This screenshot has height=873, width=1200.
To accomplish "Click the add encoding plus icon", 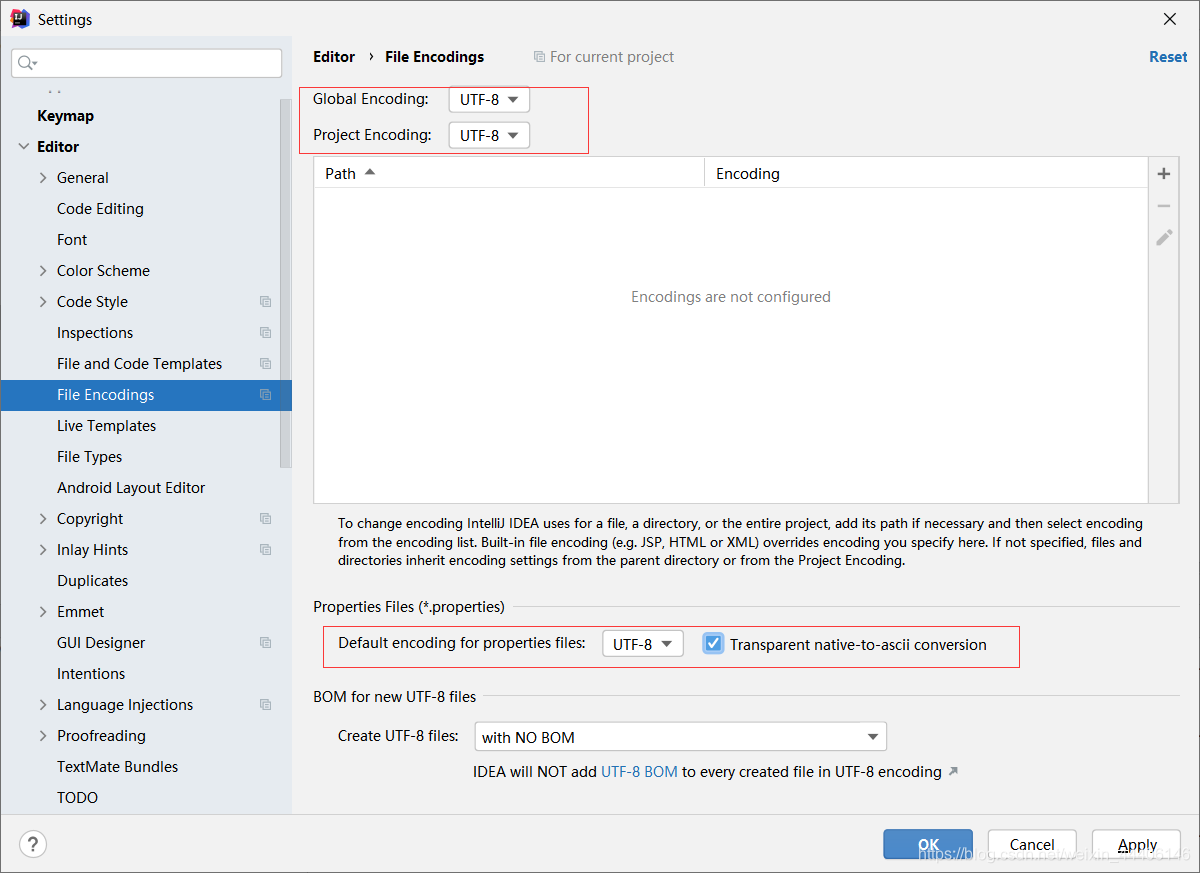I will pos(1164,174).
